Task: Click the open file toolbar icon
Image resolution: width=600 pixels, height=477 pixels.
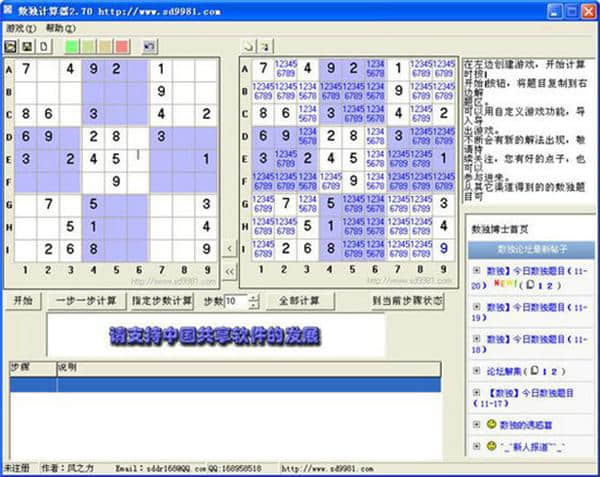Action: (11, 46)
